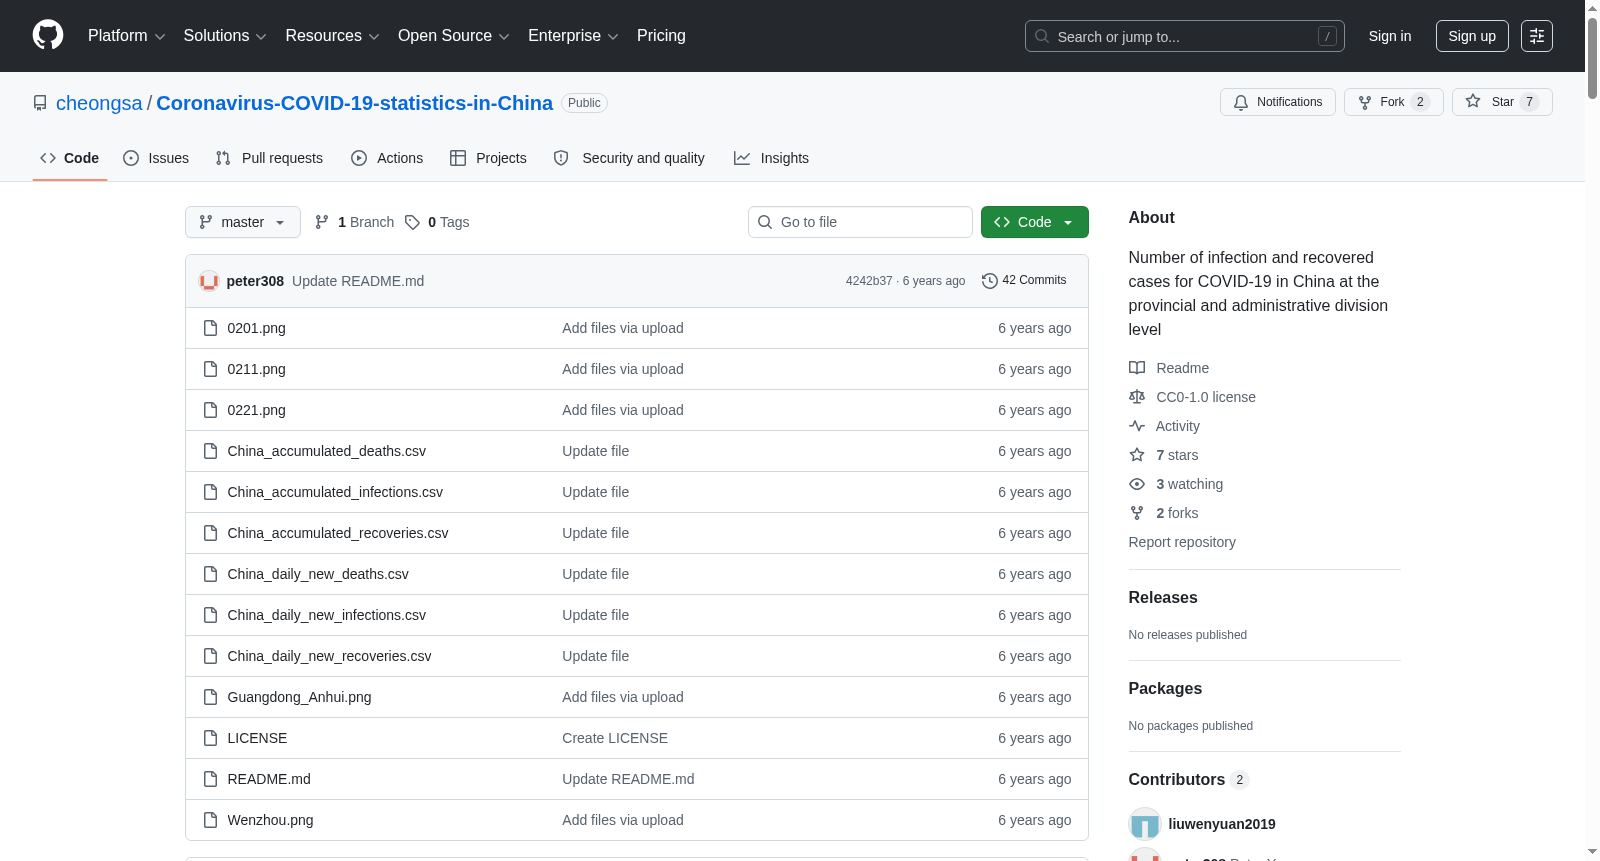1600x861 pixels.
Task: Click the Notifications bell icon
Action: point(1241,102)
